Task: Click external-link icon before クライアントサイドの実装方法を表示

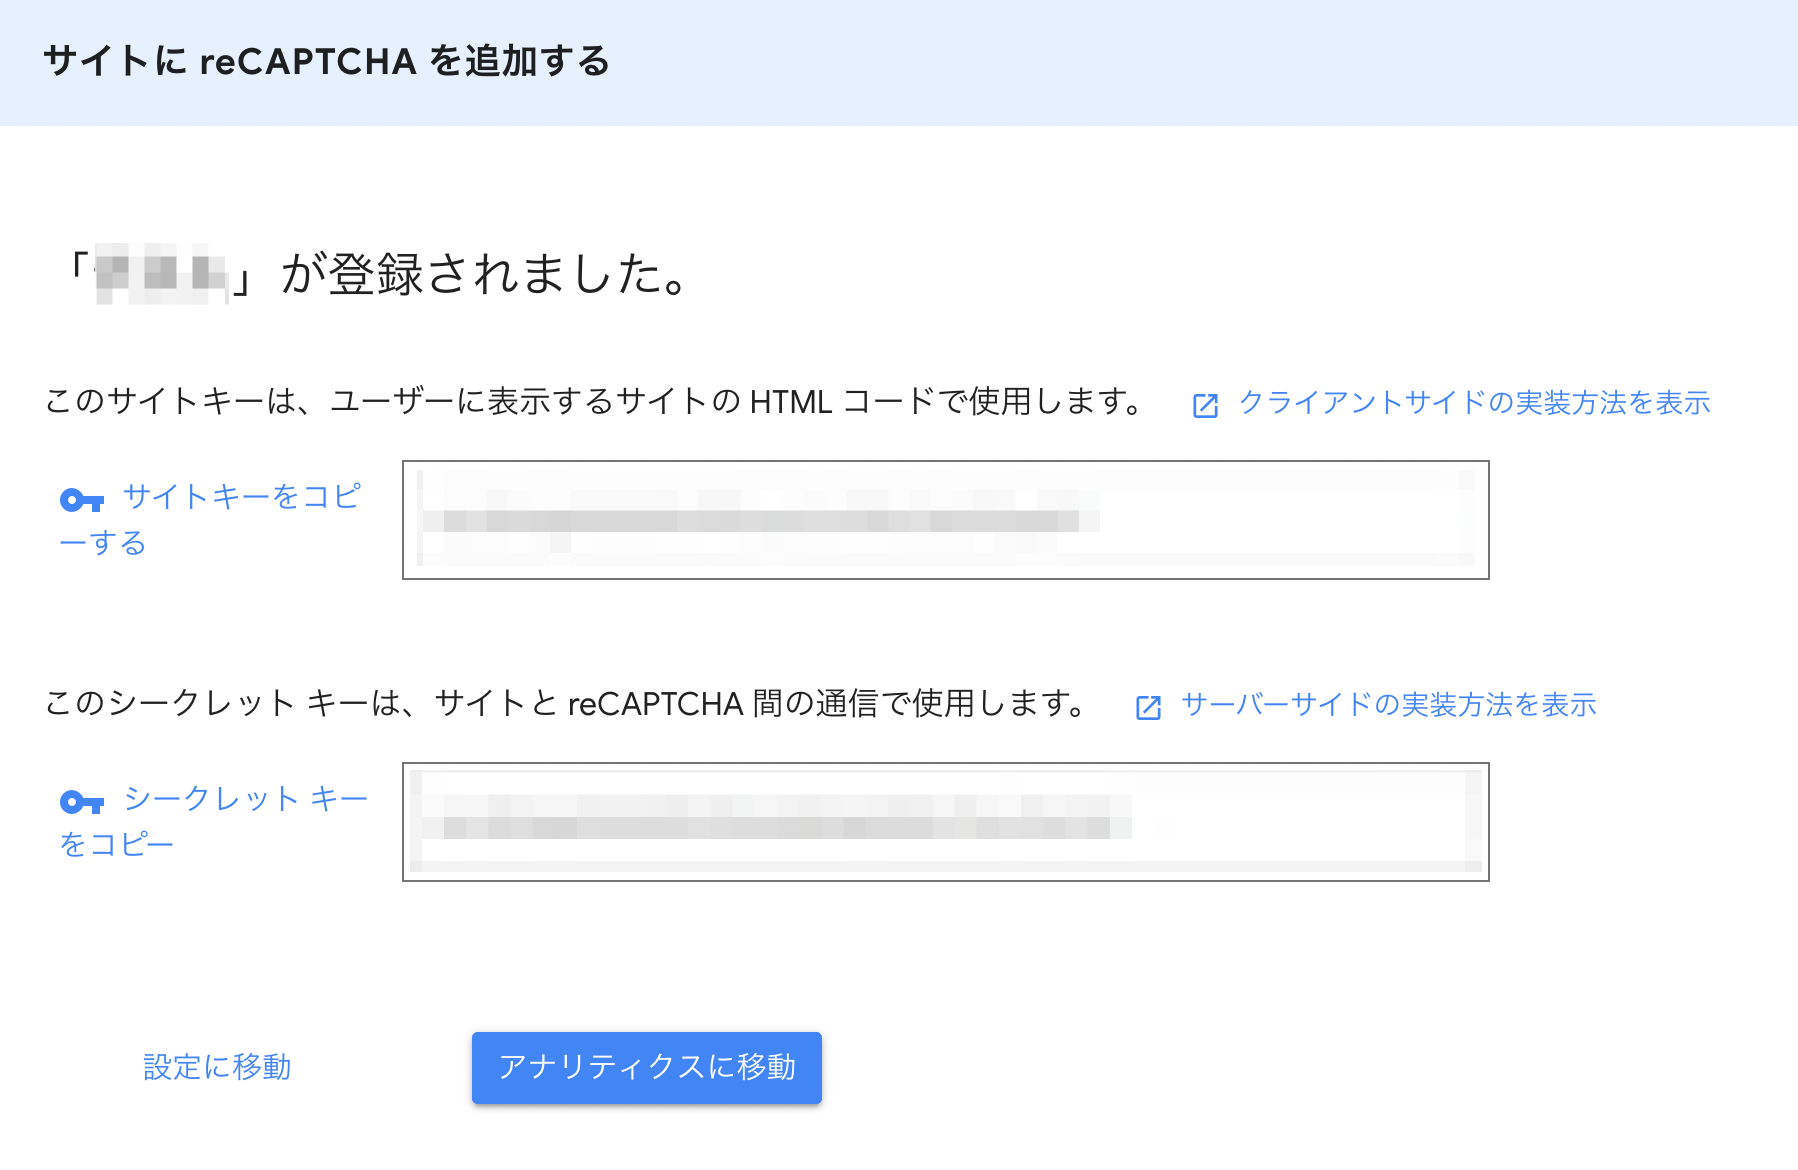Action: click(1205, 405)
